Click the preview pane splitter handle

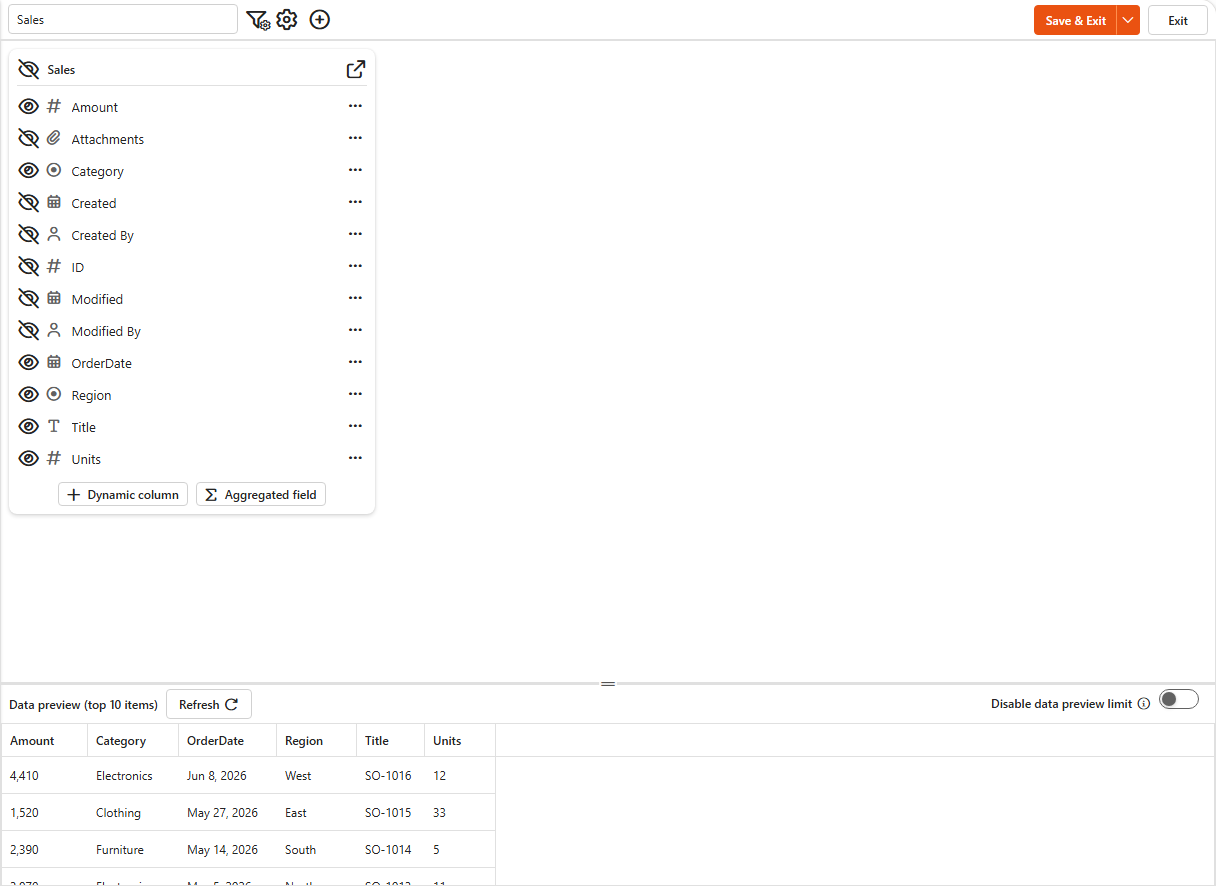click(x=608, y=684)
